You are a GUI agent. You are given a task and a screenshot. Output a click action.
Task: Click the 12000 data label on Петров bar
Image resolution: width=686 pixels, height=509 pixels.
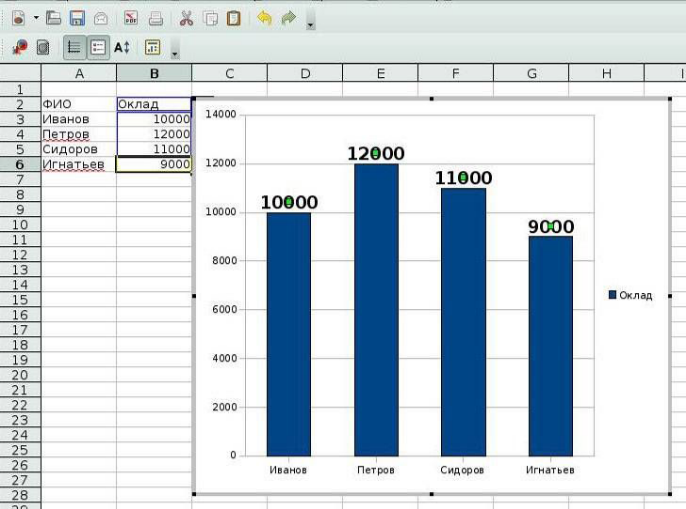376,154
